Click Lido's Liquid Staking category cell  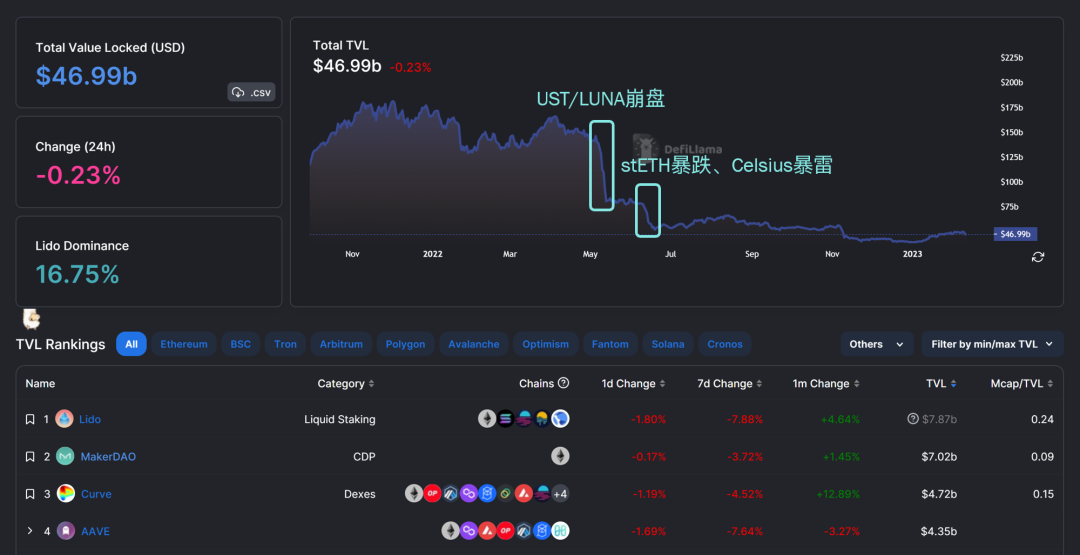(x=340, y=419)
